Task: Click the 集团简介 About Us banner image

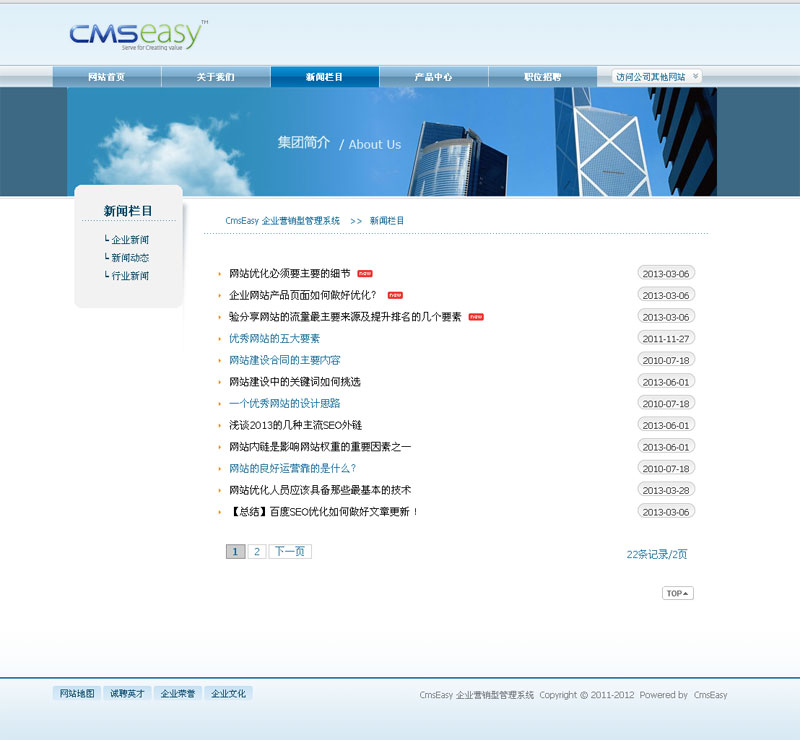Action: [x=392, y=142]
